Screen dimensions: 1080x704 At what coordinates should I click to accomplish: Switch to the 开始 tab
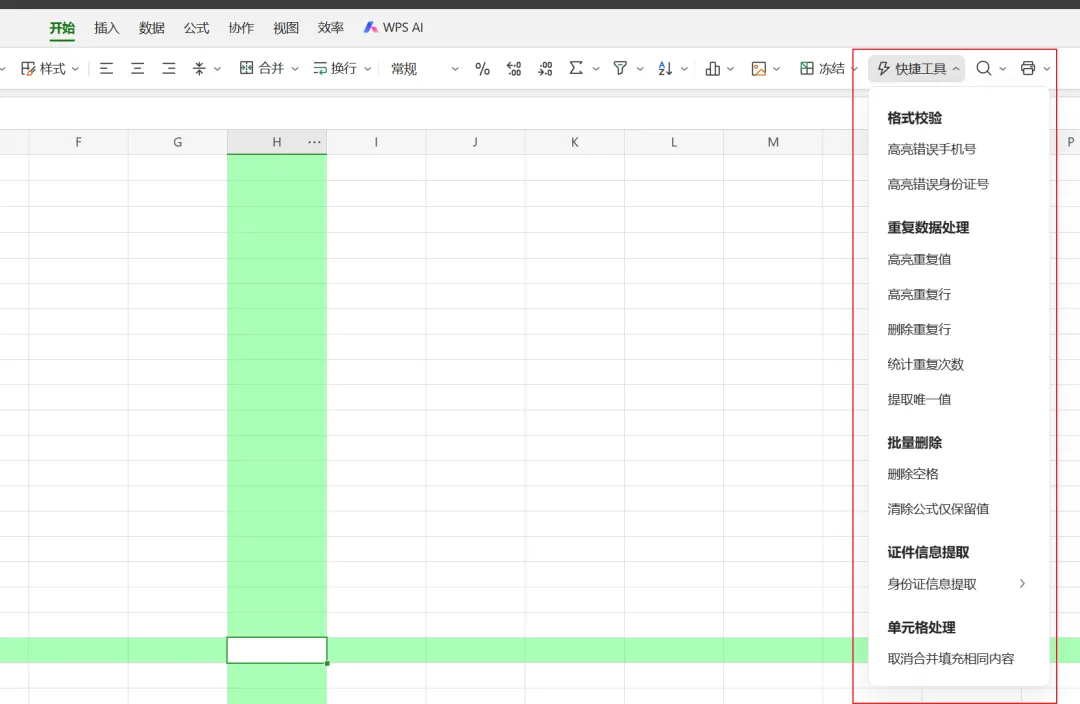tap(62, 28)
